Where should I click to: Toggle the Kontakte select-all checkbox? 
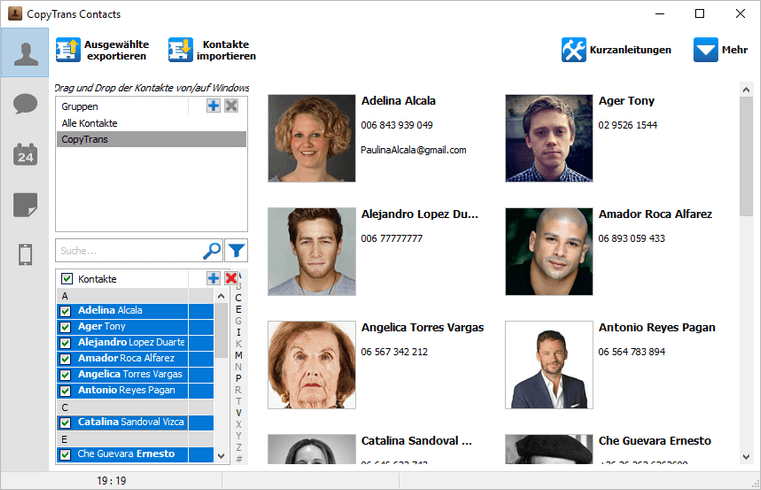click(x=66, y=279)
